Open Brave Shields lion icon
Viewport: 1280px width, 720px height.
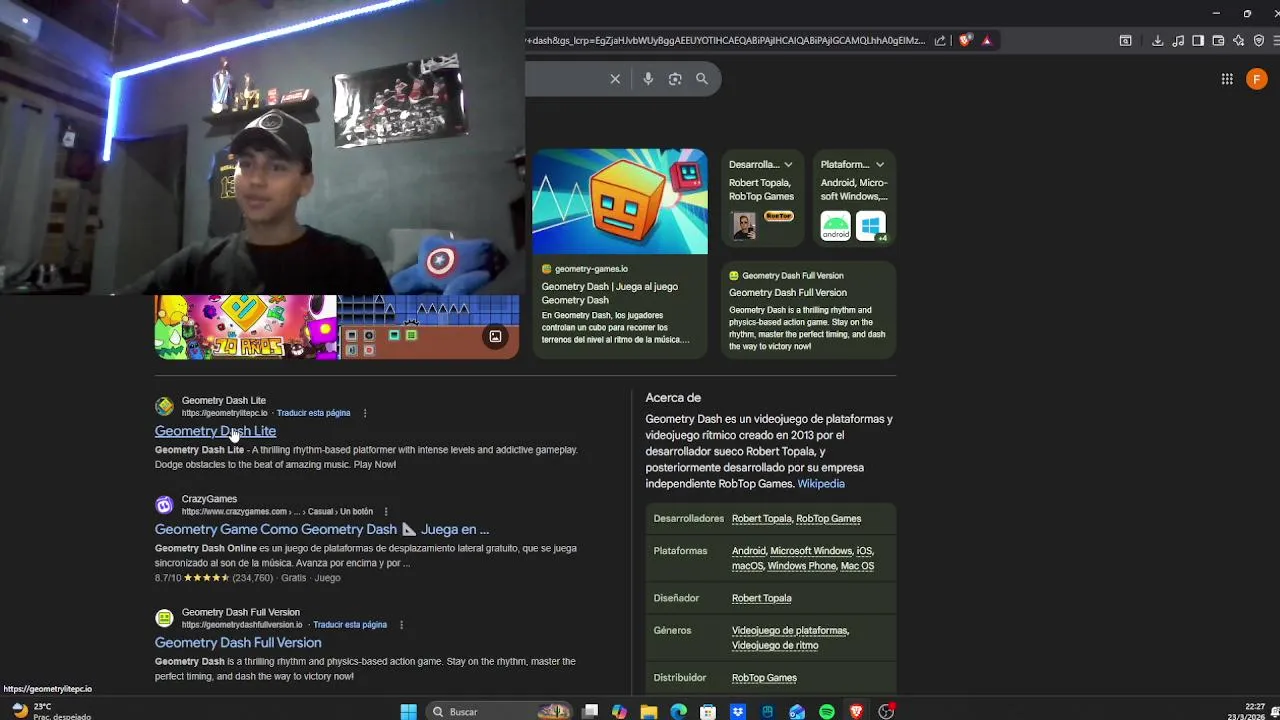click(x=965, y=41)
